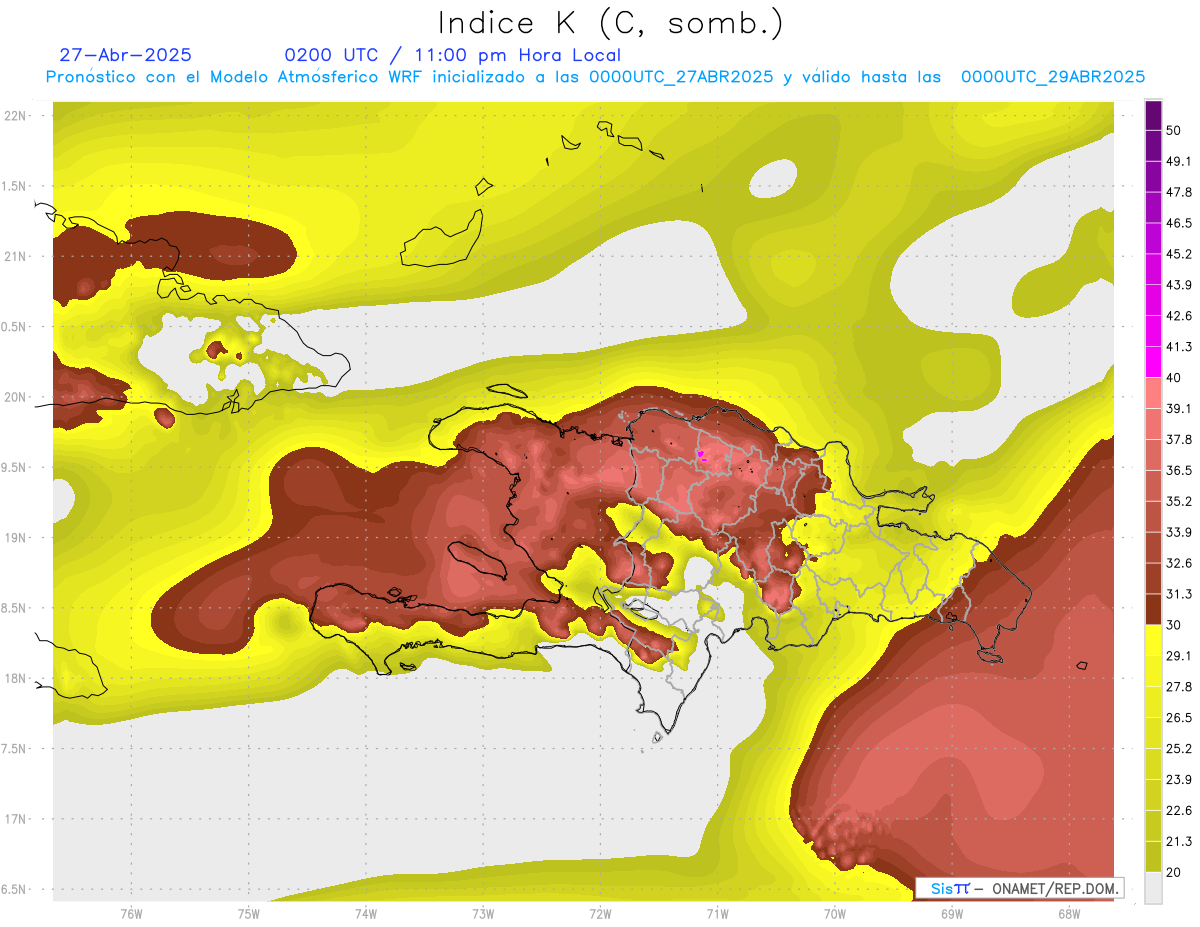Viewport: 1200px width, 927px height.
Task: Select the colorbar label "23.9"
Action: tap(1178, 780)
